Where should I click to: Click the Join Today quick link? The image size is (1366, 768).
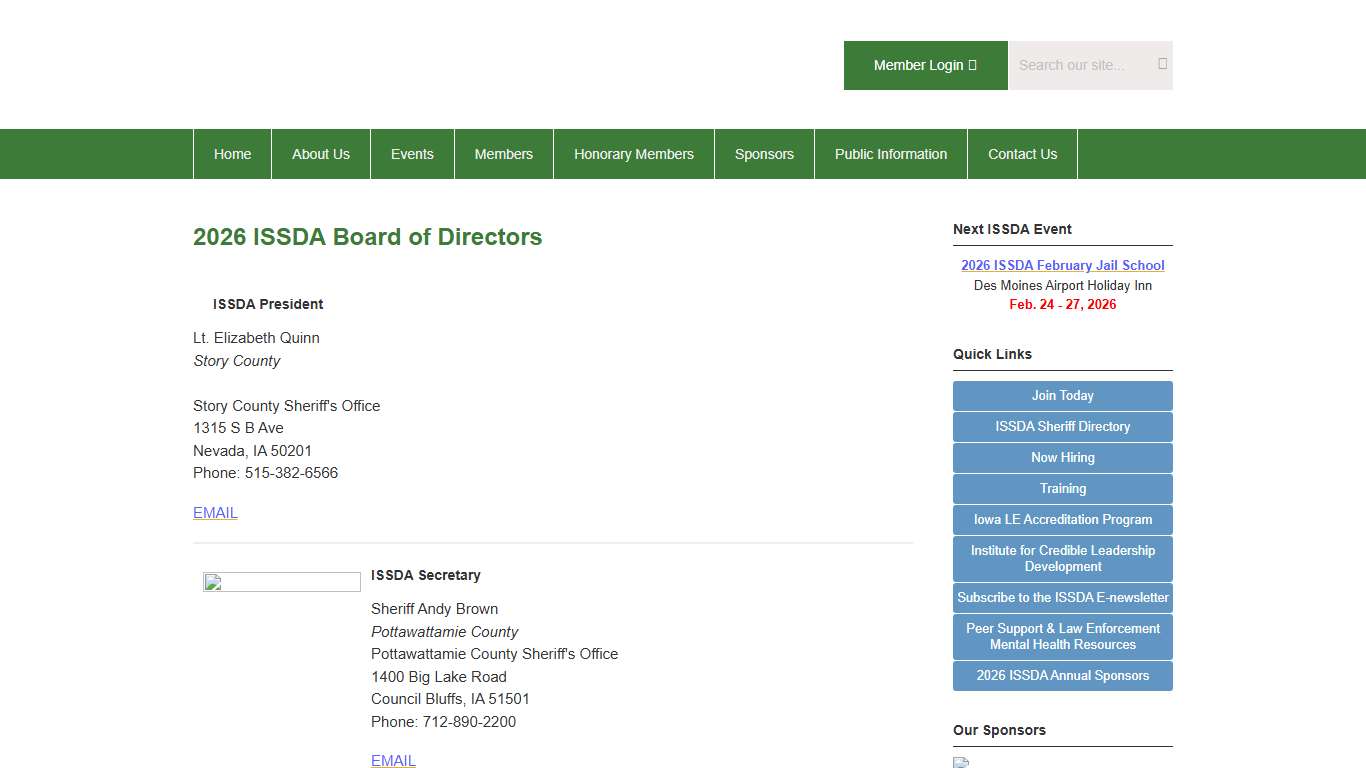click(x=1062, y=395)
